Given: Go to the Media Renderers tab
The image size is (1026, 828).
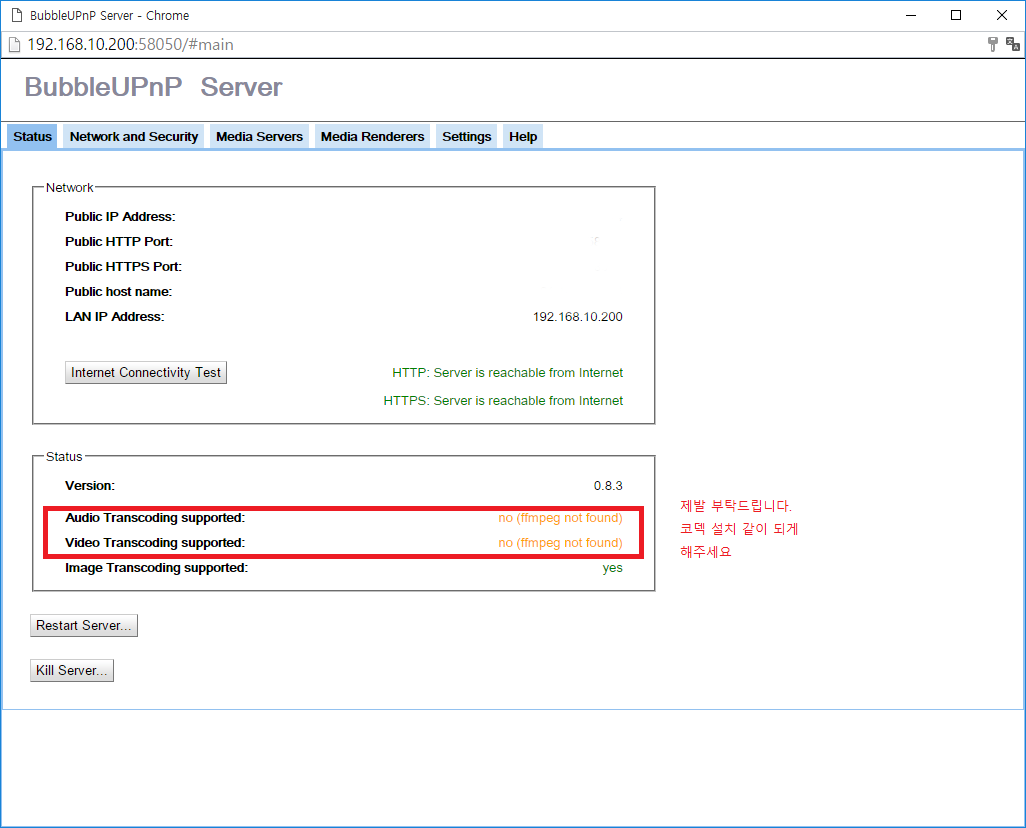Looking at the screenshot, I should [x=372, y=136].
